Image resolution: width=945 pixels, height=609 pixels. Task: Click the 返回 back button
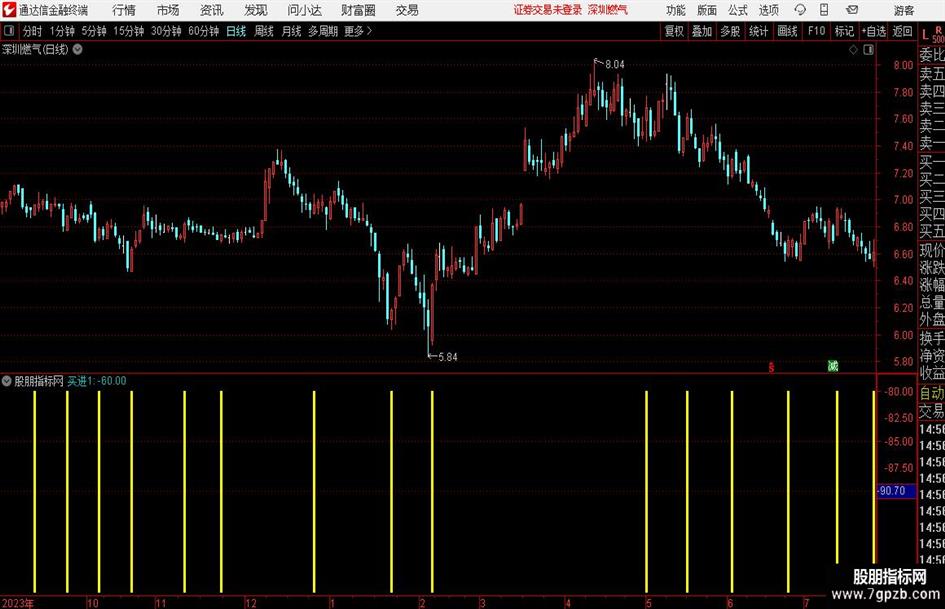[x=902, y=31]
